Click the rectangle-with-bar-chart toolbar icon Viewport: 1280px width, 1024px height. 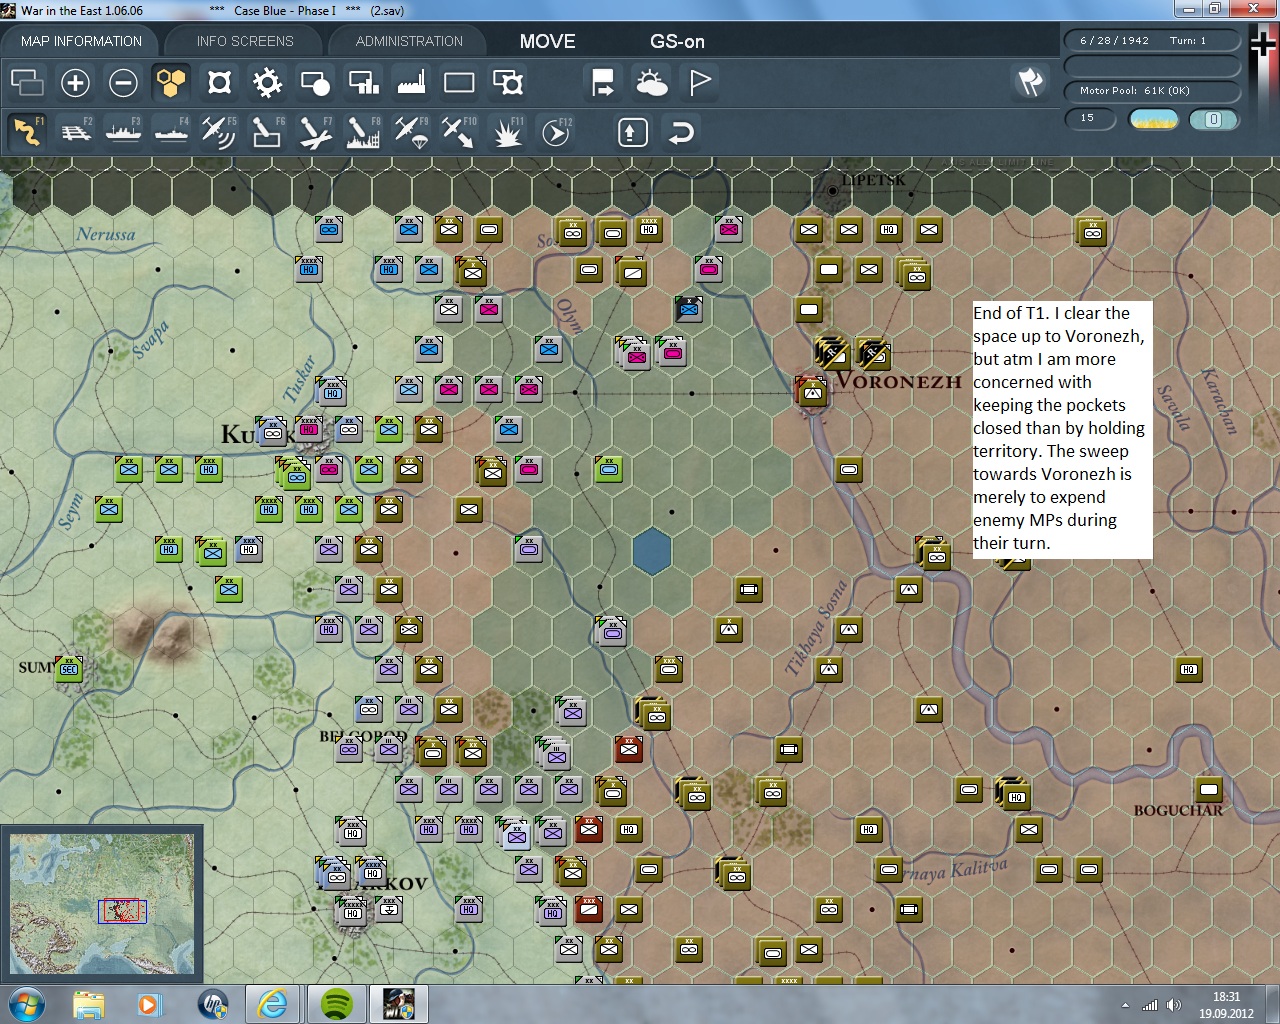click(x=363, y=82)
